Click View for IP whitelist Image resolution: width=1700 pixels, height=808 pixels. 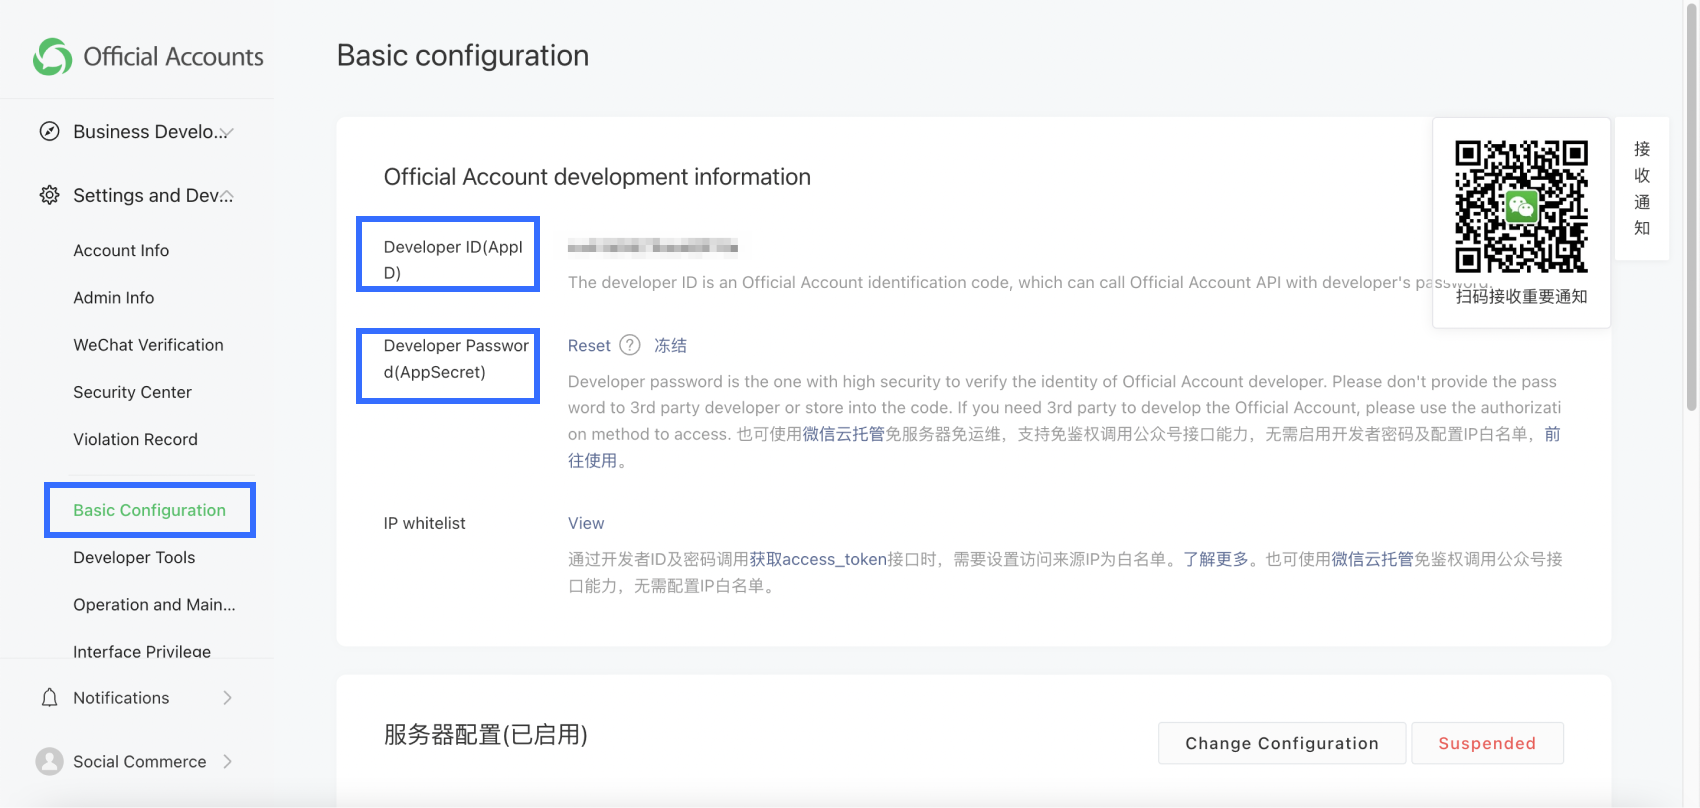[586, 523]
